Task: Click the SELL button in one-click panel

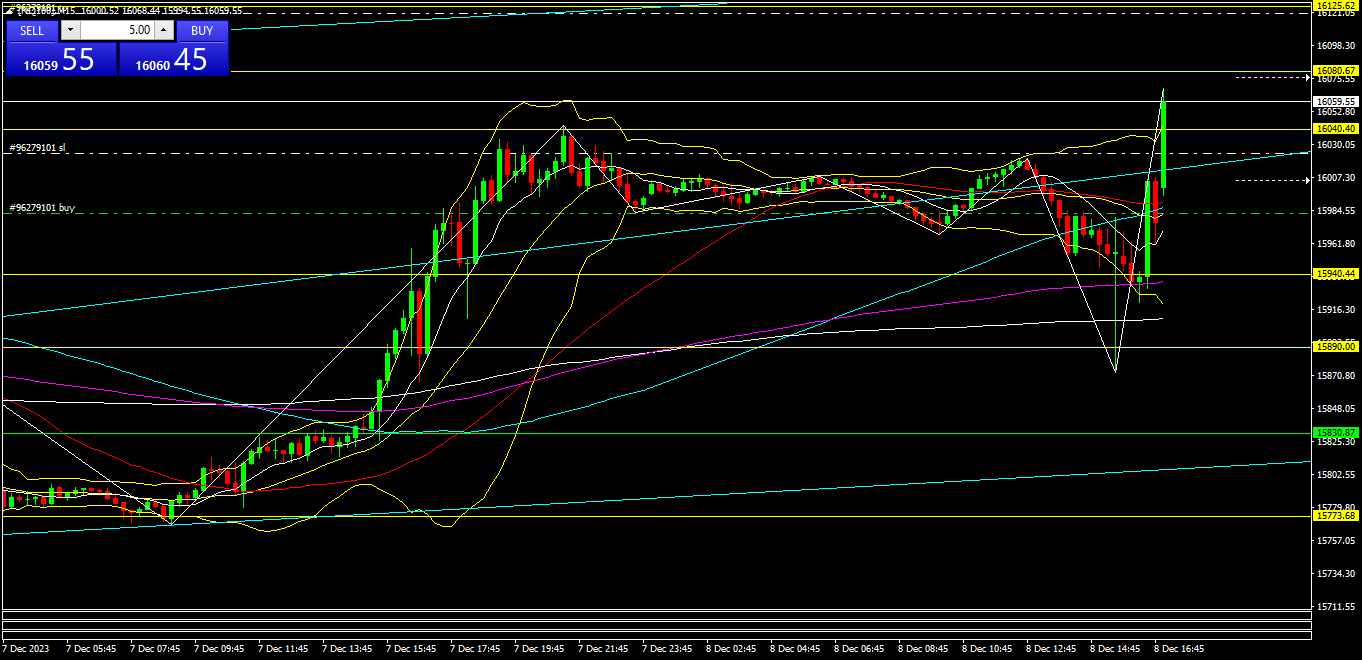Action: [x=32, y=30]
